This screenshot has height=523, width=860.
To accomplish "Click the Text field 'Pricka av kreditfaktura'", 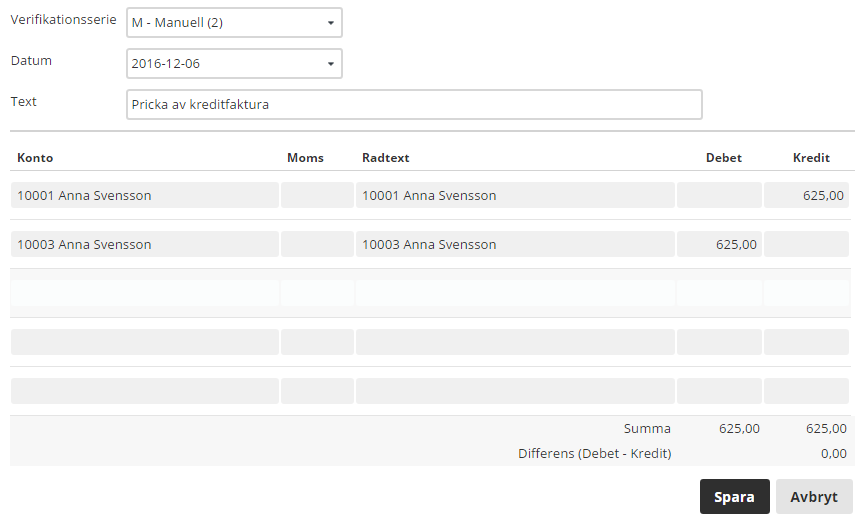I will 414,104.
